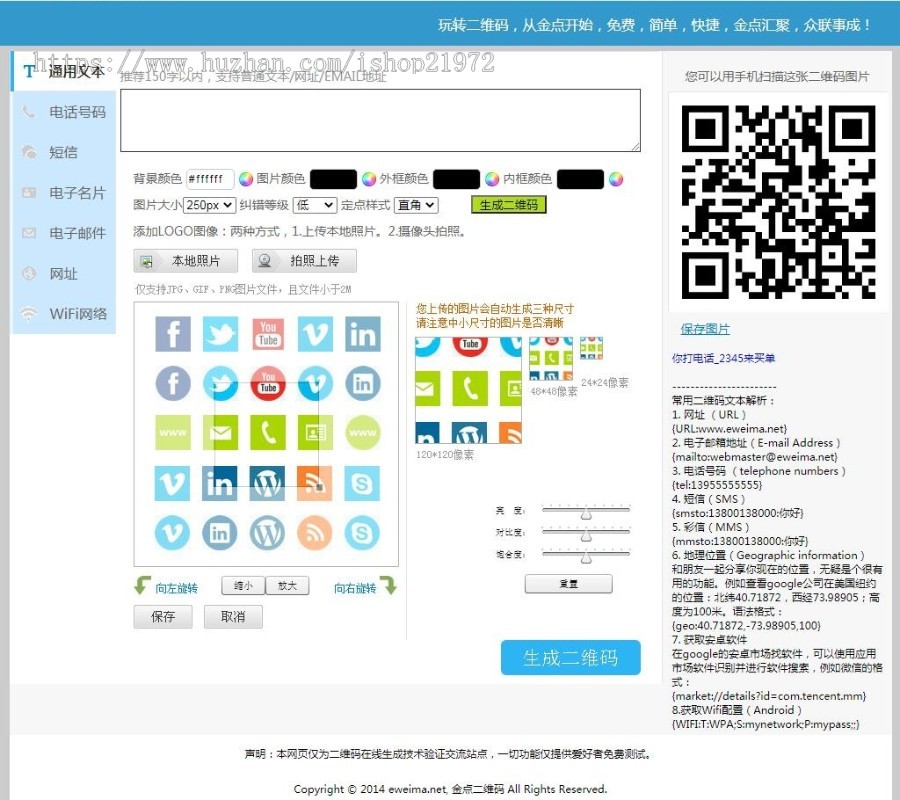Click the square LinkedIn icon in top row
The height and width of the screenshot is (800, 900).
[363, 333]
